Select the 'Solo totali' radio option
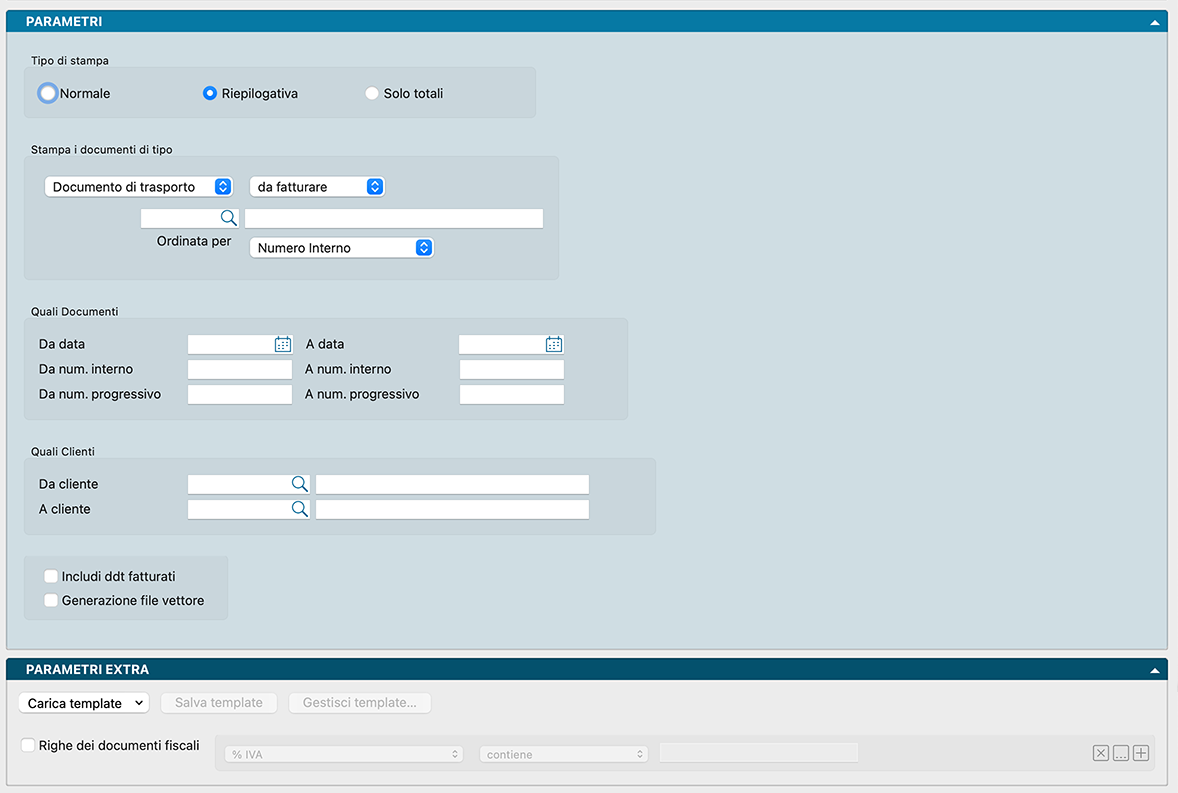This screenshot has width=1178, height=793. point(372,93)
